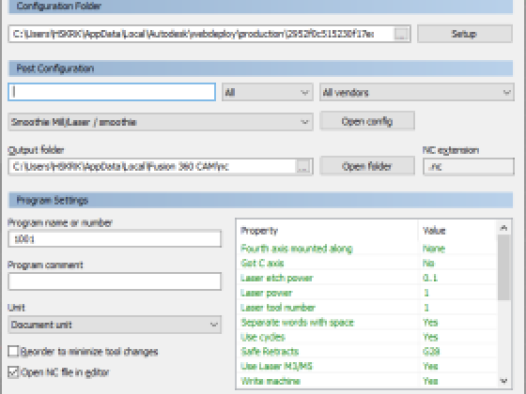Click the Program name or number field
The height and width of the screenshot is (394, 526).
tap(115, 239)
